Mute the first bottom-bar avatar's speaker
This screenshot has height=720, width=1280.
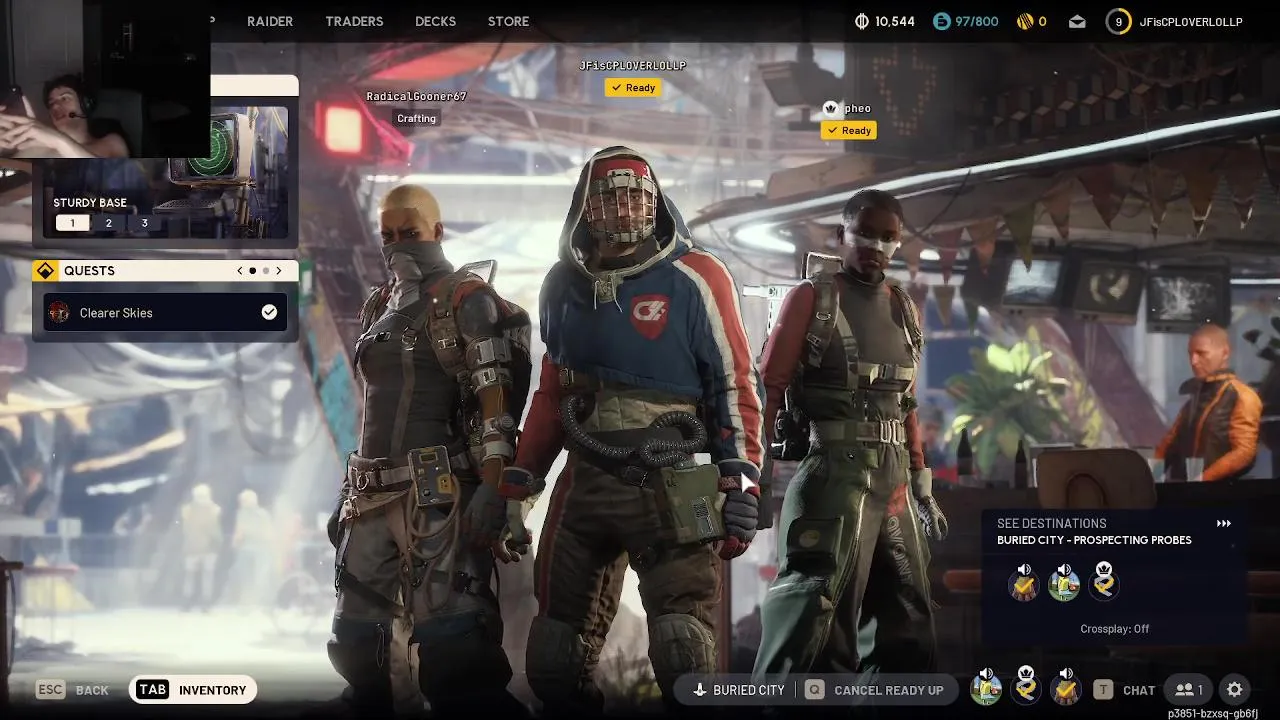coord(986,674)
